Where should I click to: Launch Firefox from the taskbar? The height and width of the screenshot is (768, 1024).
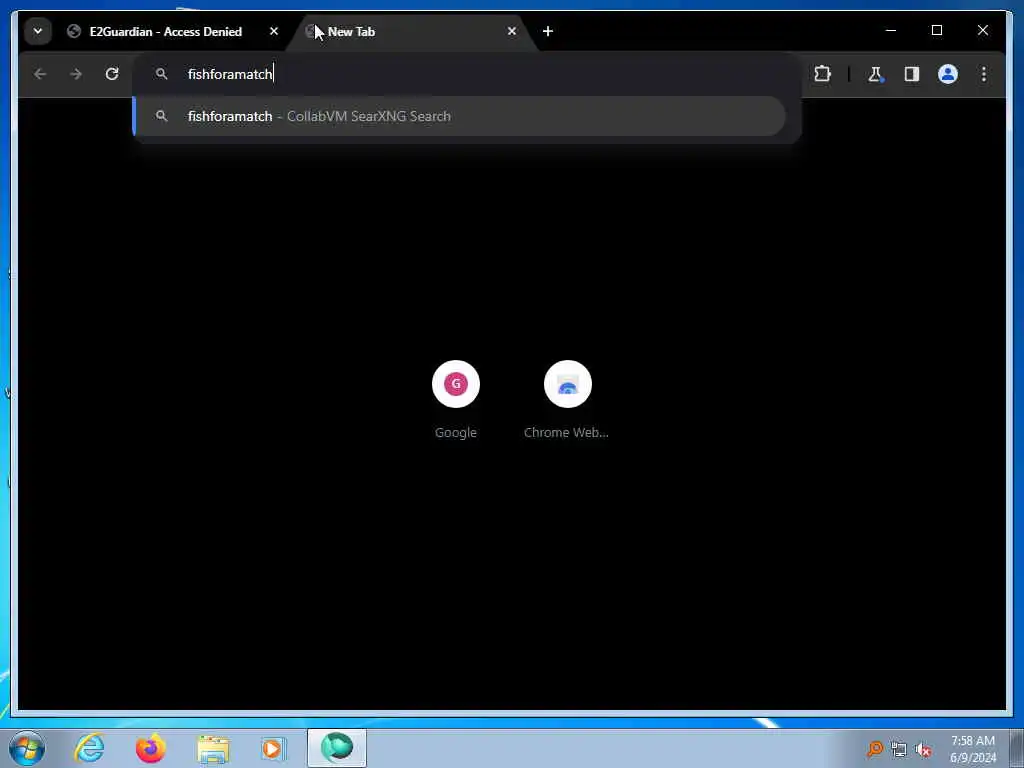point(151,748)
